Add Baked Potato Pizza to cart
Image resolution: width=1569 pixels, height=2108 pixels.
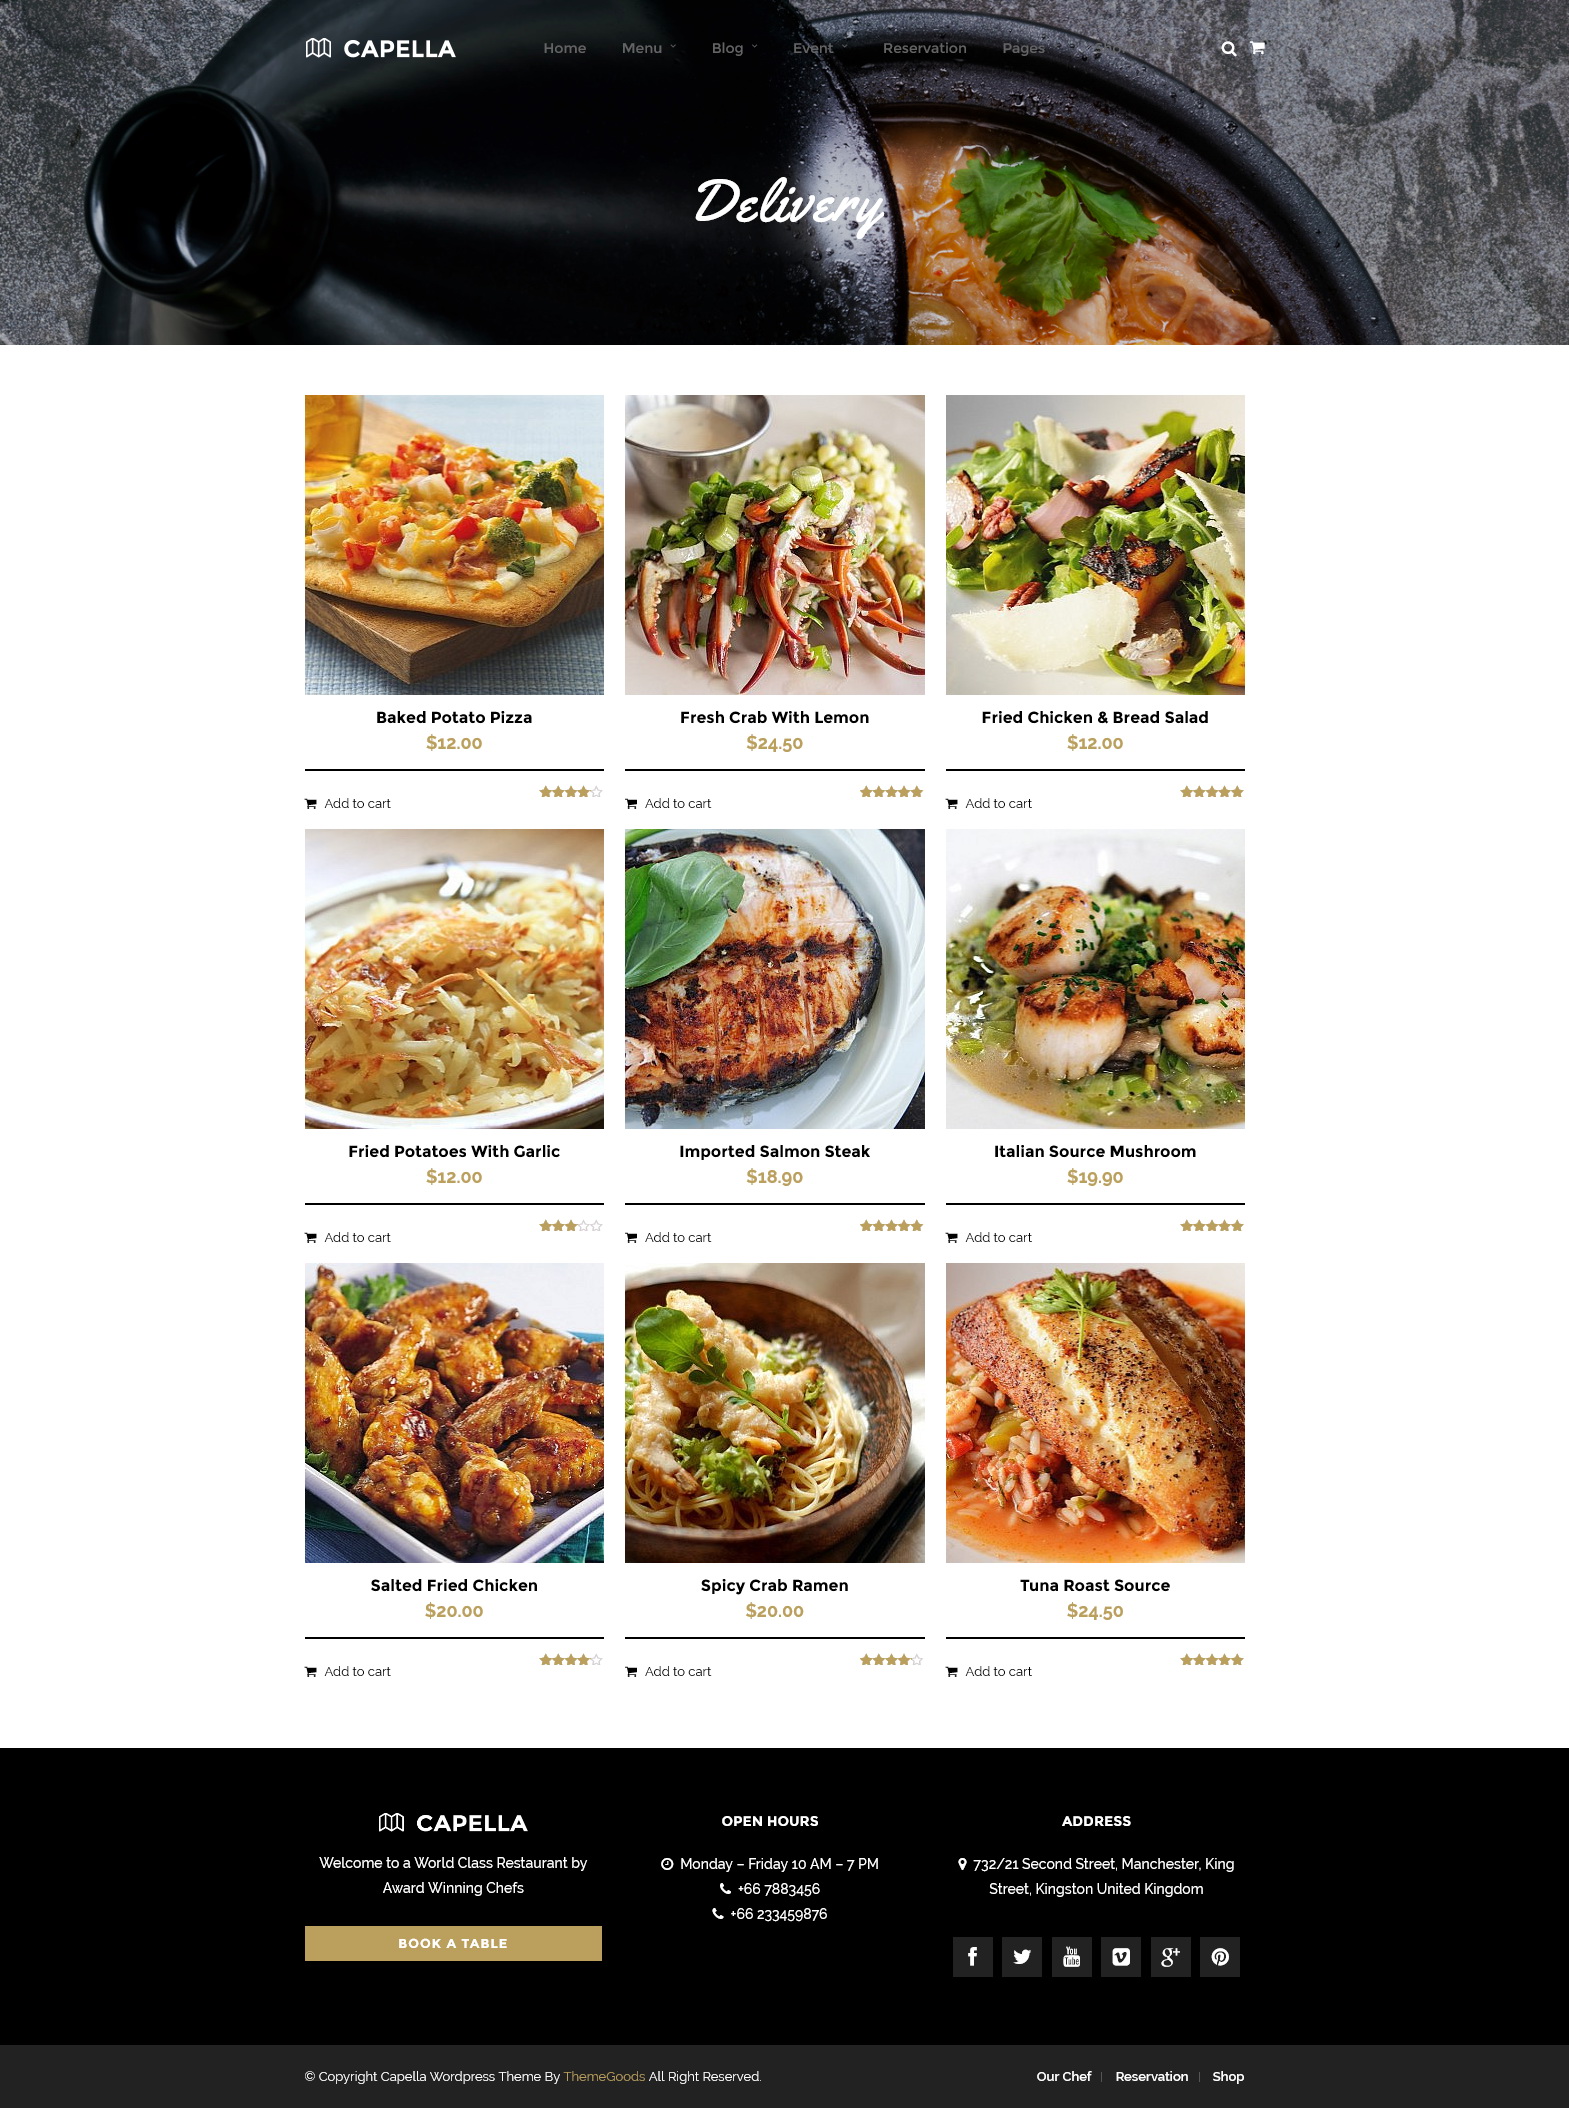pos(348,803)
